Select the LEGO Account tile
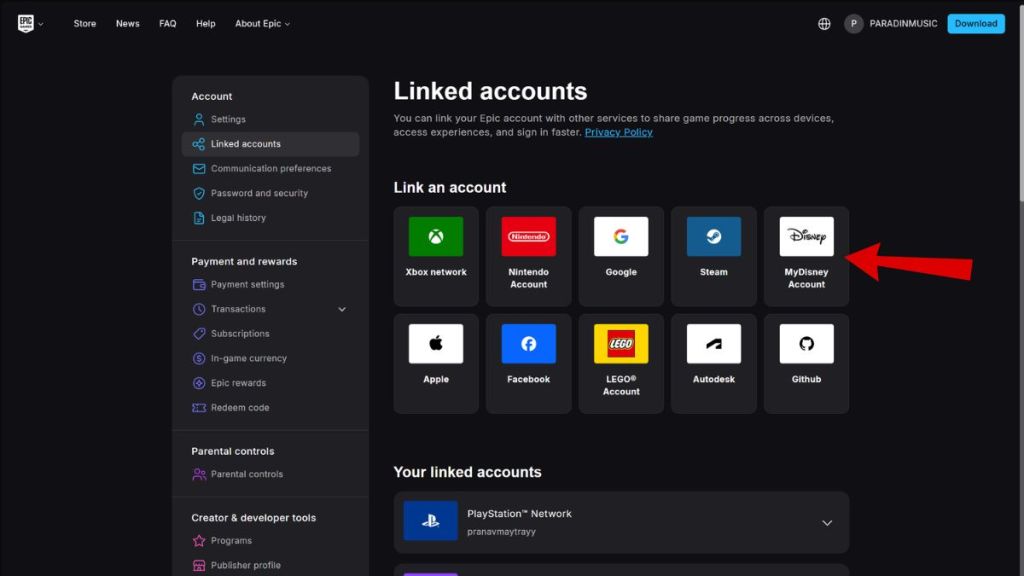1024x576 pixels. click(x=621, y=362)
